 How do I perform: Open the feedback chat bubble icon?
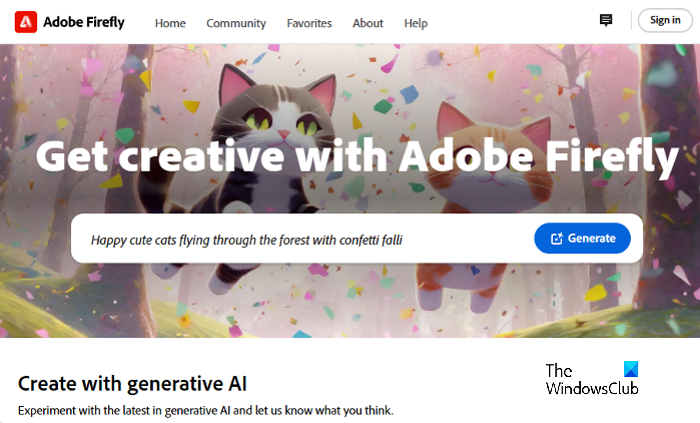coord(606,20)
